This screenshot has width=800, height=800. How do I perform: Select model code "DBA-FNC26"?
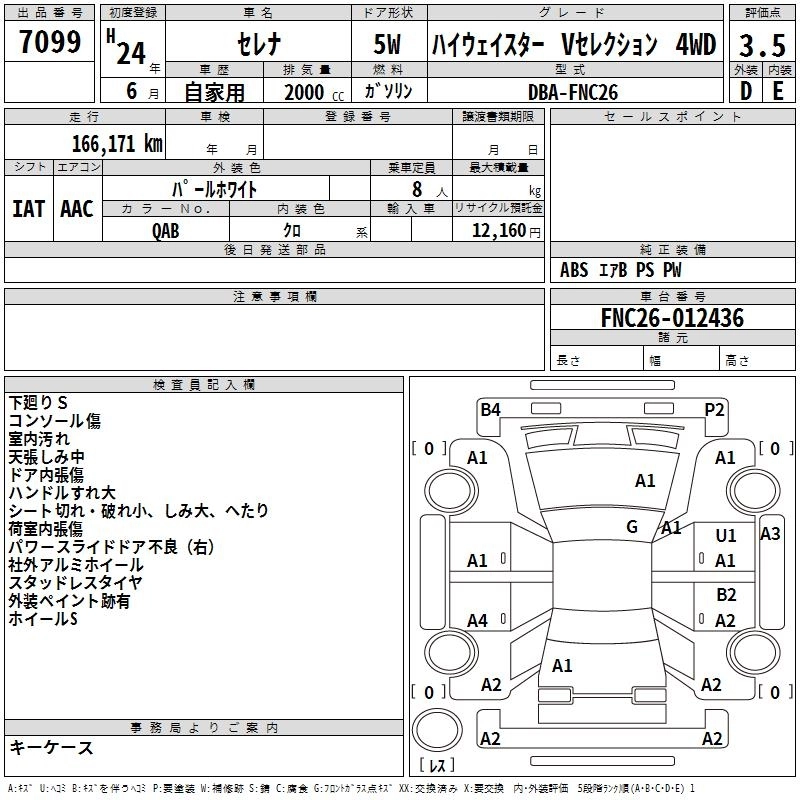(x=573, y=92)
